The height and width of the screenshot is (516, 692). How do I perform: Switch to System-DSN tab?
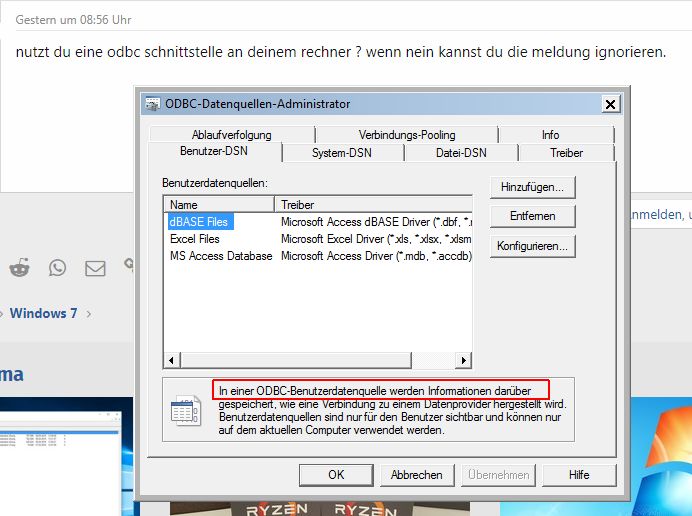[342, 153]
